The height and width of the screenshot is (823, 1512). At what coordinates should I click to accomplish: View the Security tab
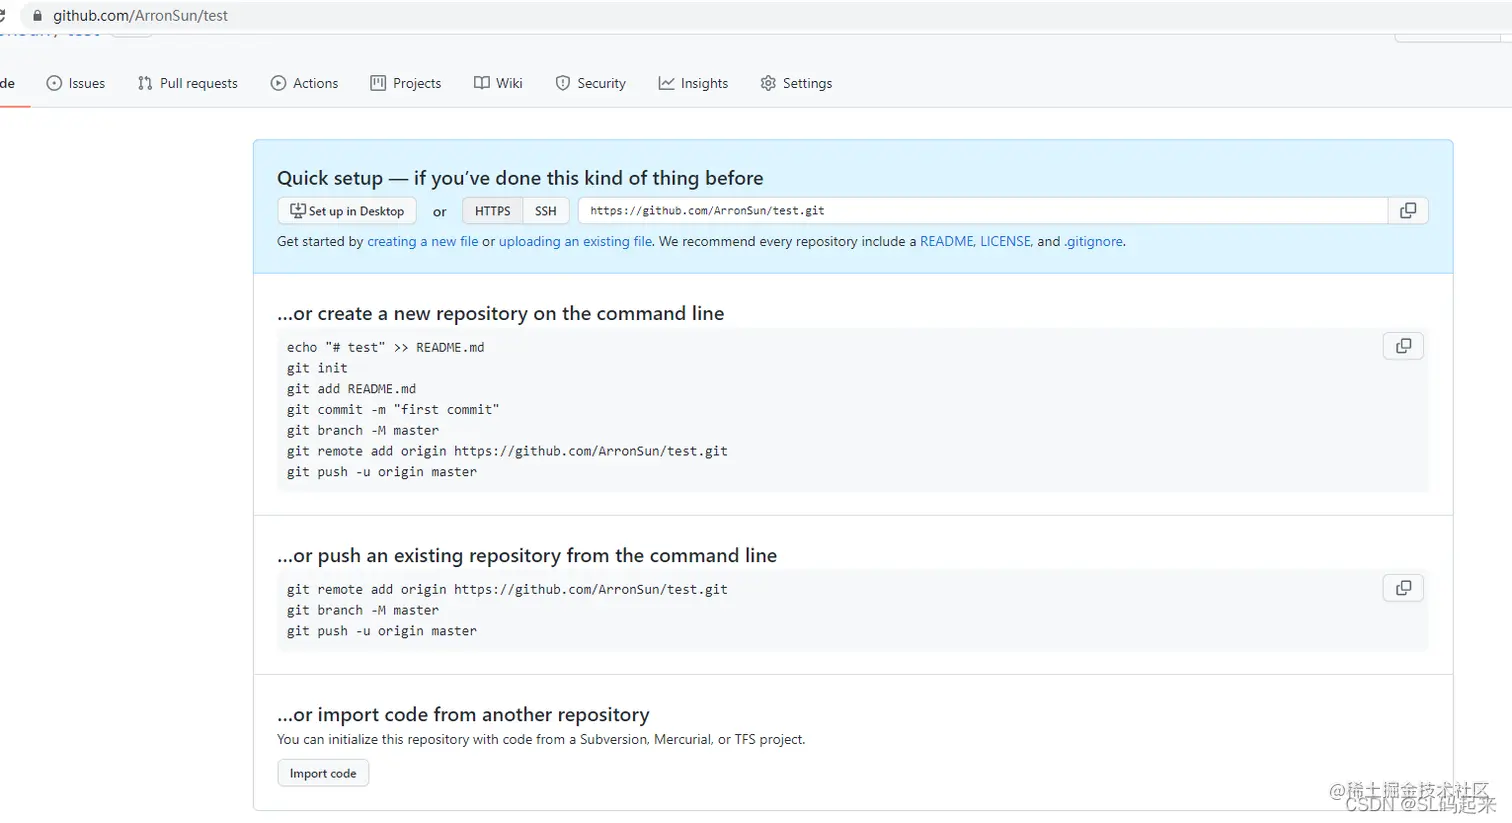pos(591,83)
